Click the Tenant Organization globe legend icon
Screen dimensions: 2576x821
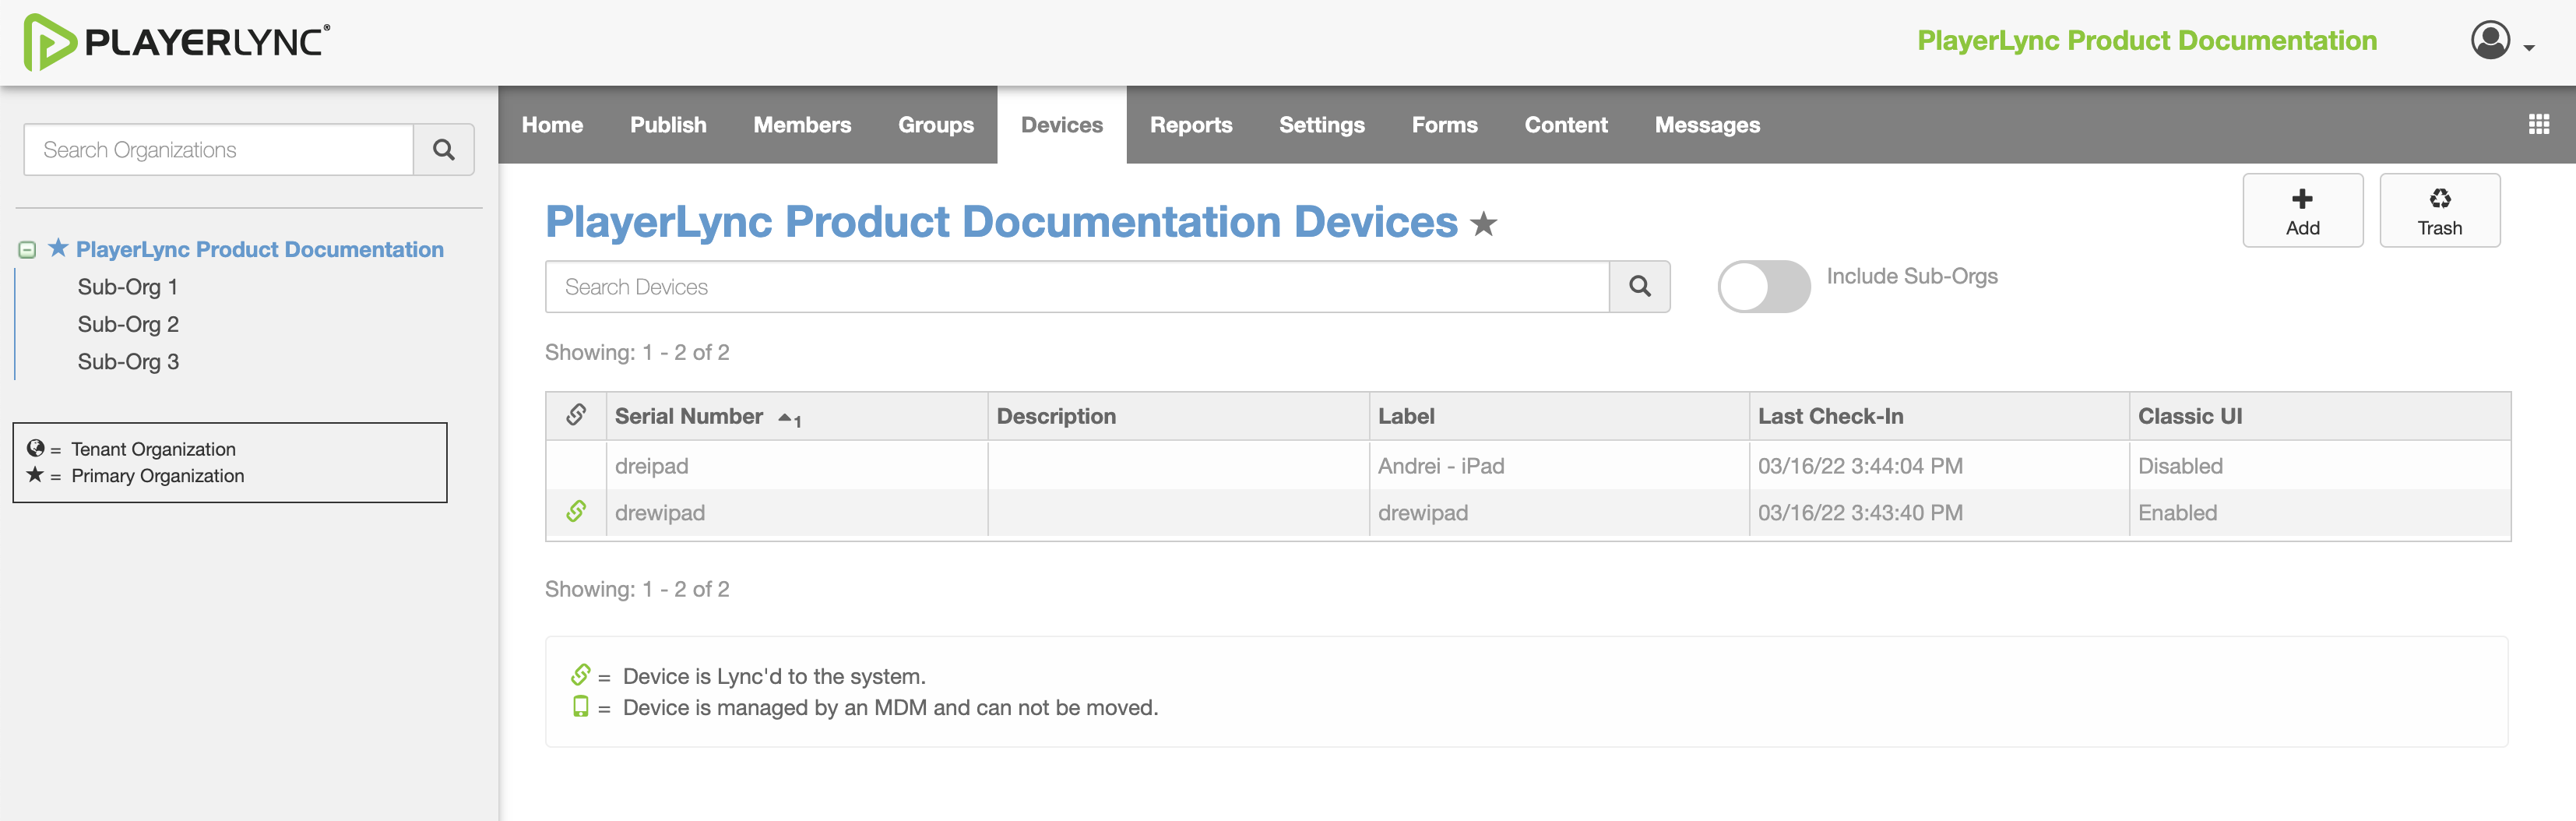36,448
